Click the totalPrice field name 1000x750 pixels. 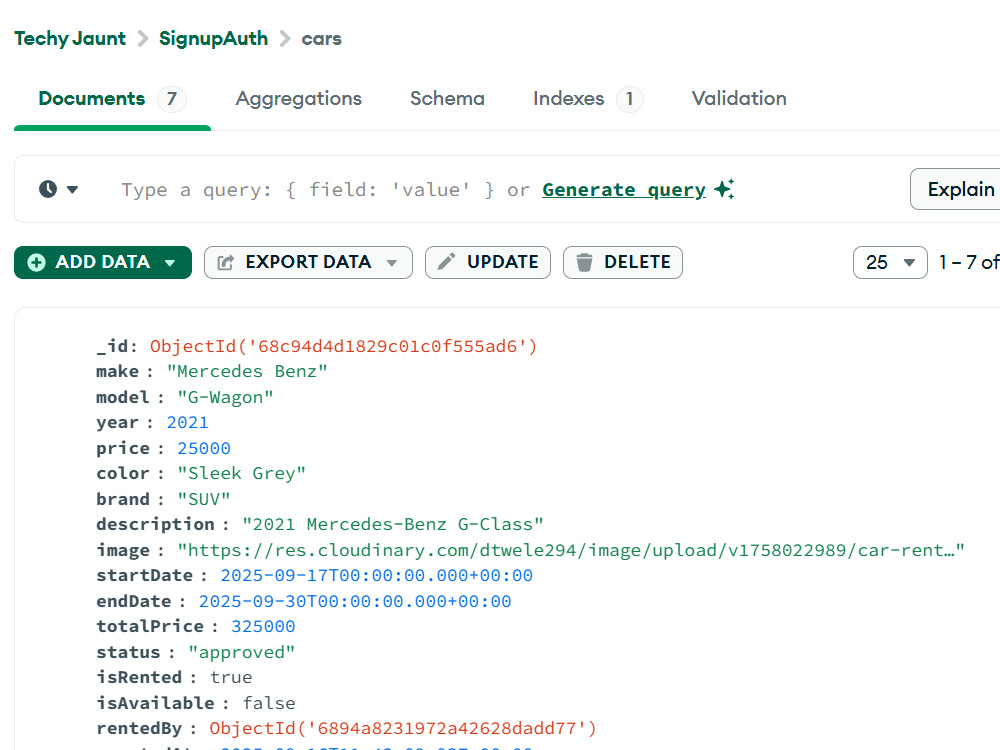150,627
